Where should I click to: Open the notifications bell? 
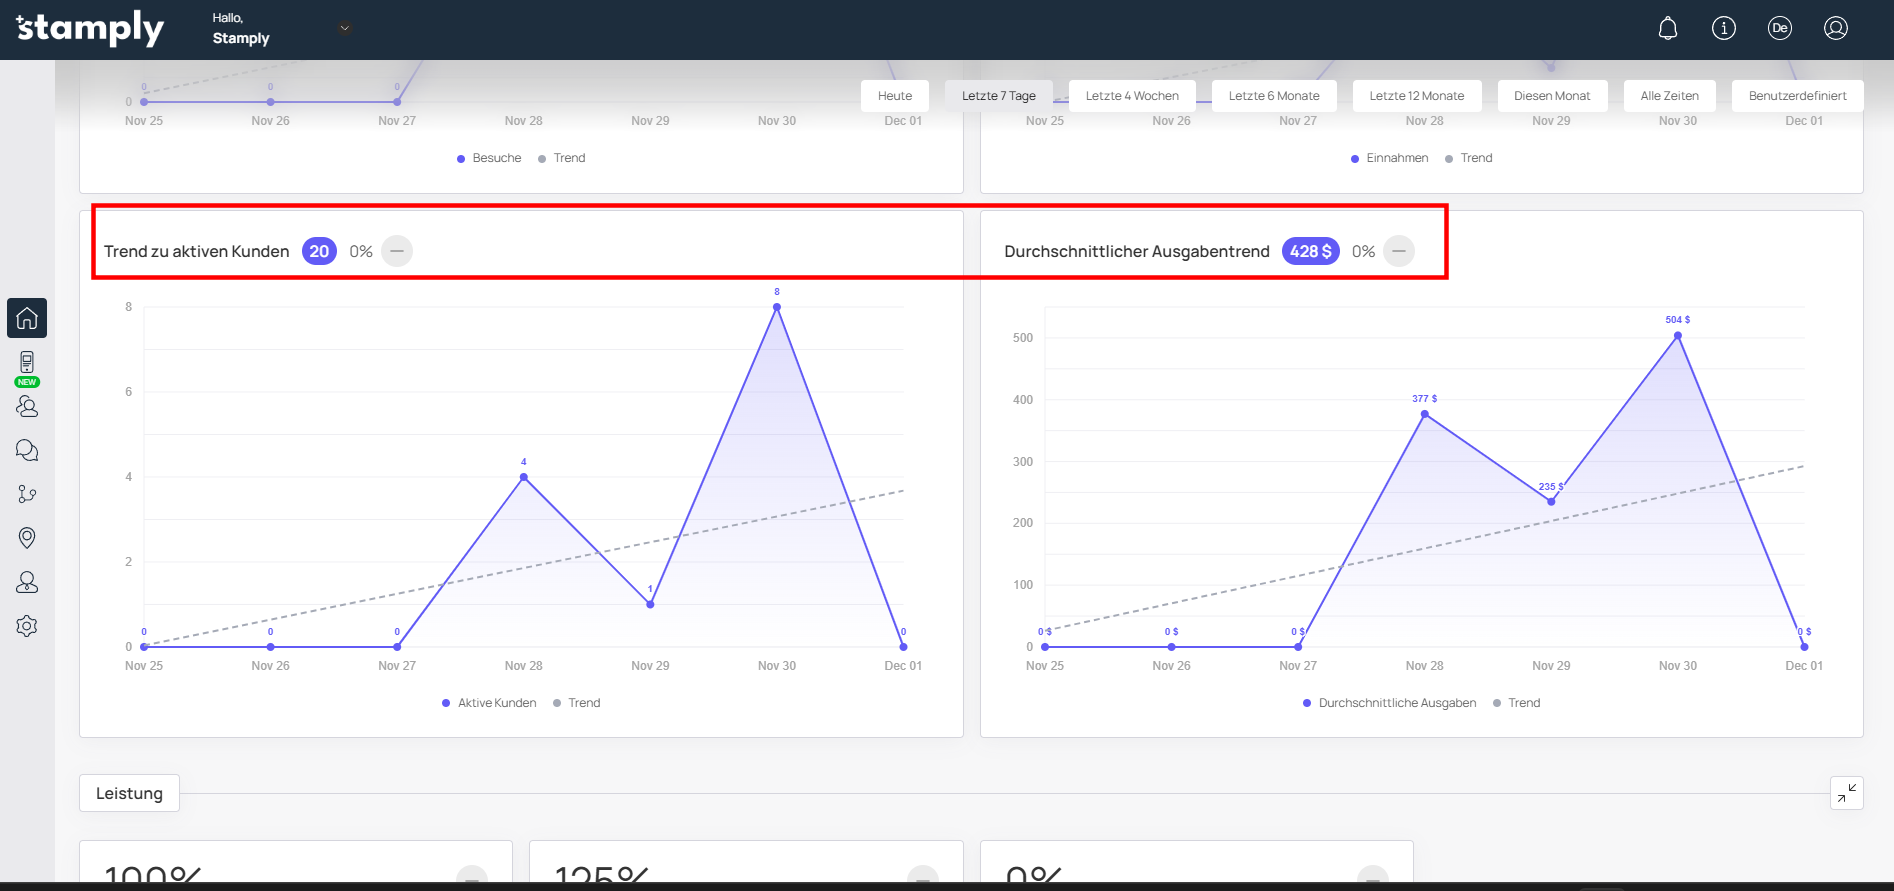pyautogui.click(x=1668, y=28)
